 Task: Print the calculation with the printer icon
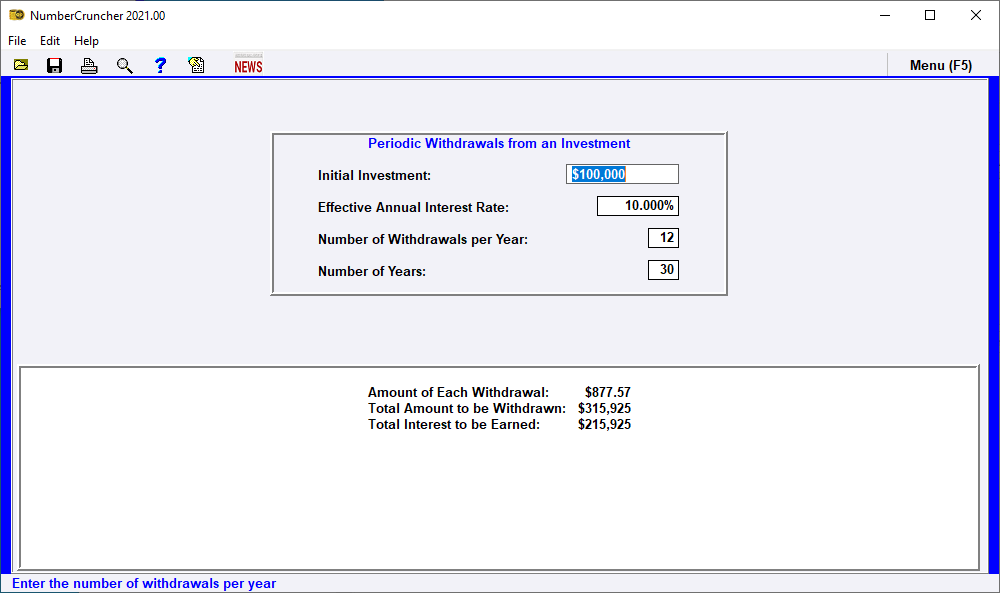(x=89, y=65)
